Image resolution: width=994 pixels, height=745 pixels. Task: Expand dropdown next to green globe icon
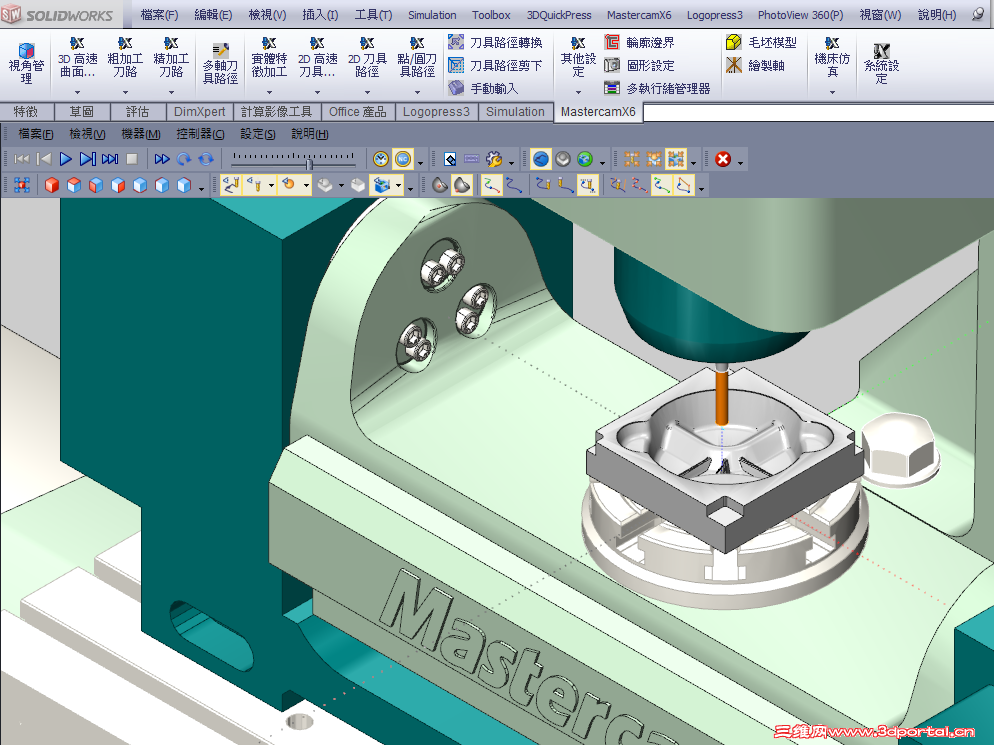(602, 163)
